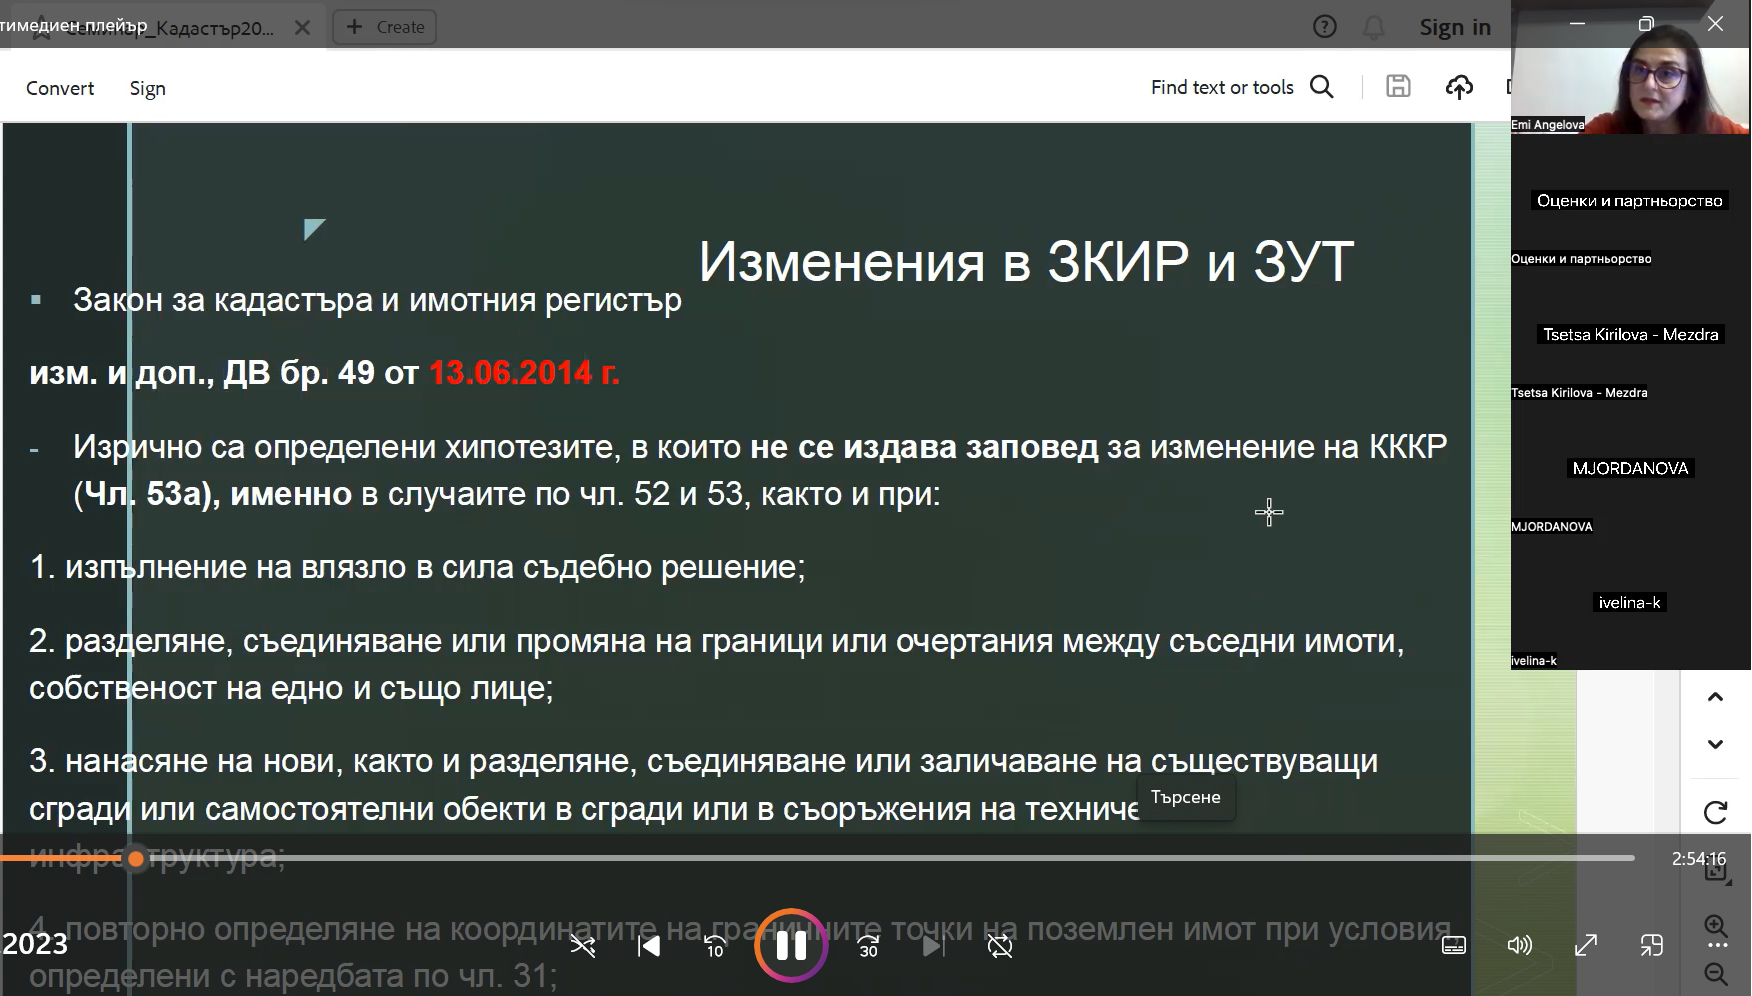Viewport: 1752px width, 996px height.
Task: Skip back 10 seconds
Action: pyautogui.click(x=714, y=945)
